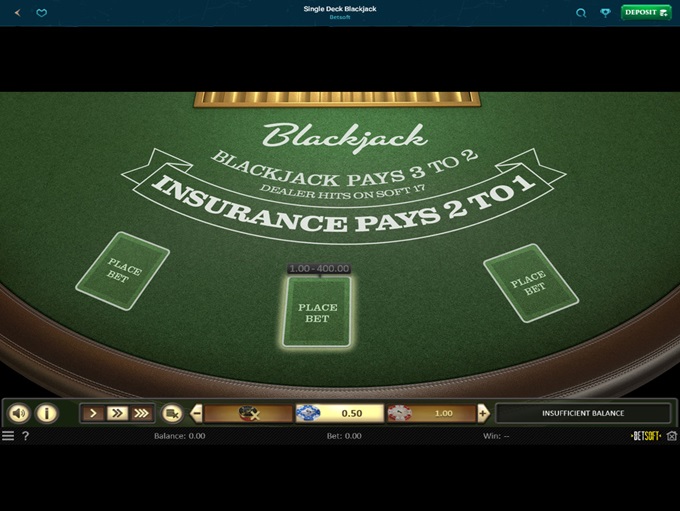Open search magnifier icon
The image size is (680, 511).
(581, 13)
